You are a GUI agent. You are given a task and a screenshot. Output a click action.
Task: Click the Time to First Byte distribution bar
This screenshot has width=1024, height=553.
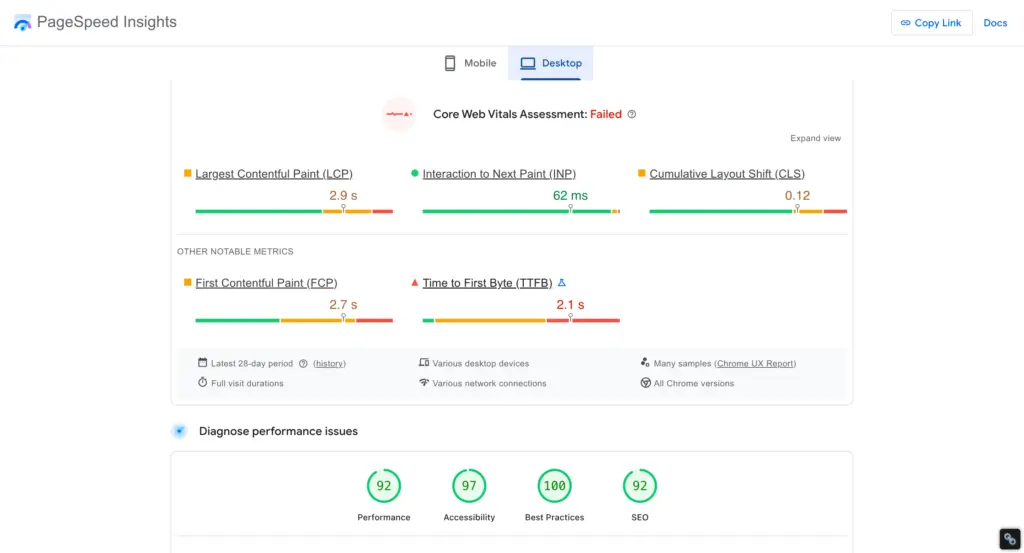click(x=520, y=320)
